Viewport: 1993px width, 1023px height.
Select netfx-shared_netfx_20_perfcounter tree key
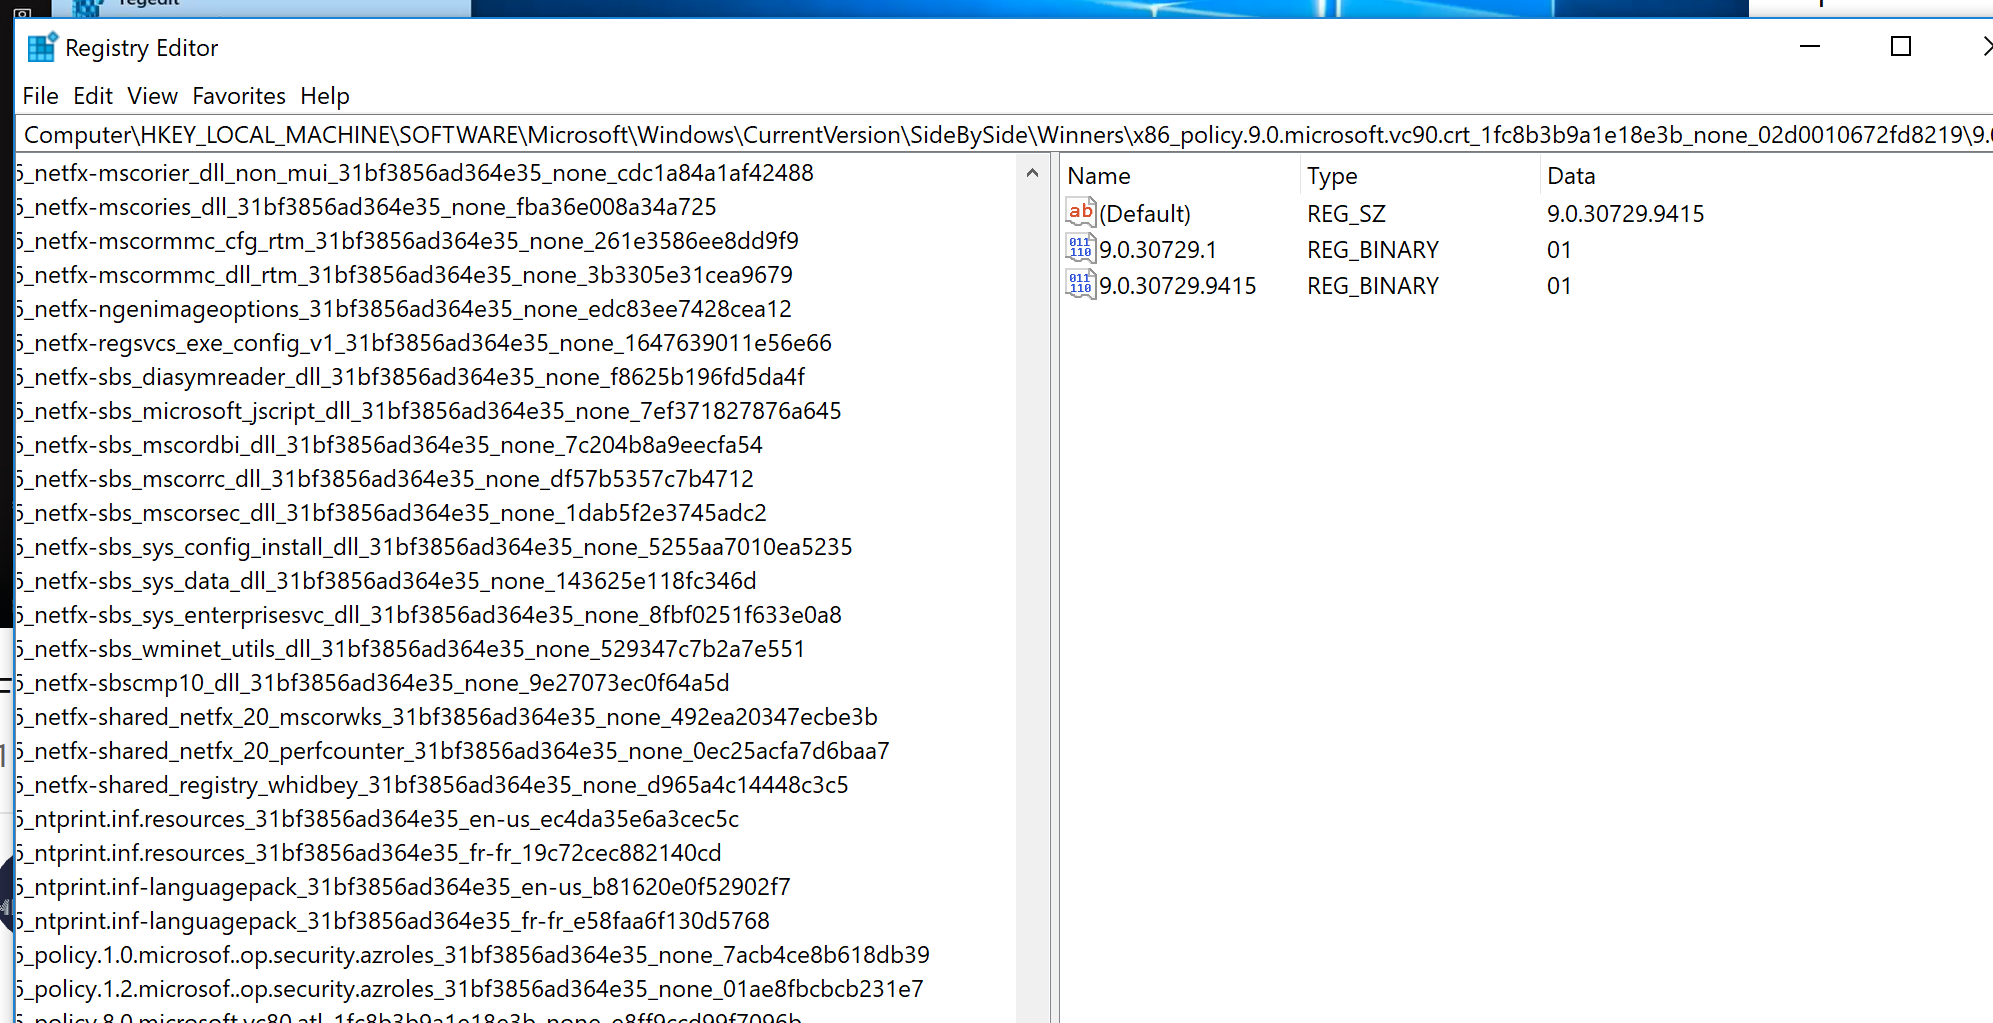pos(453,751)
